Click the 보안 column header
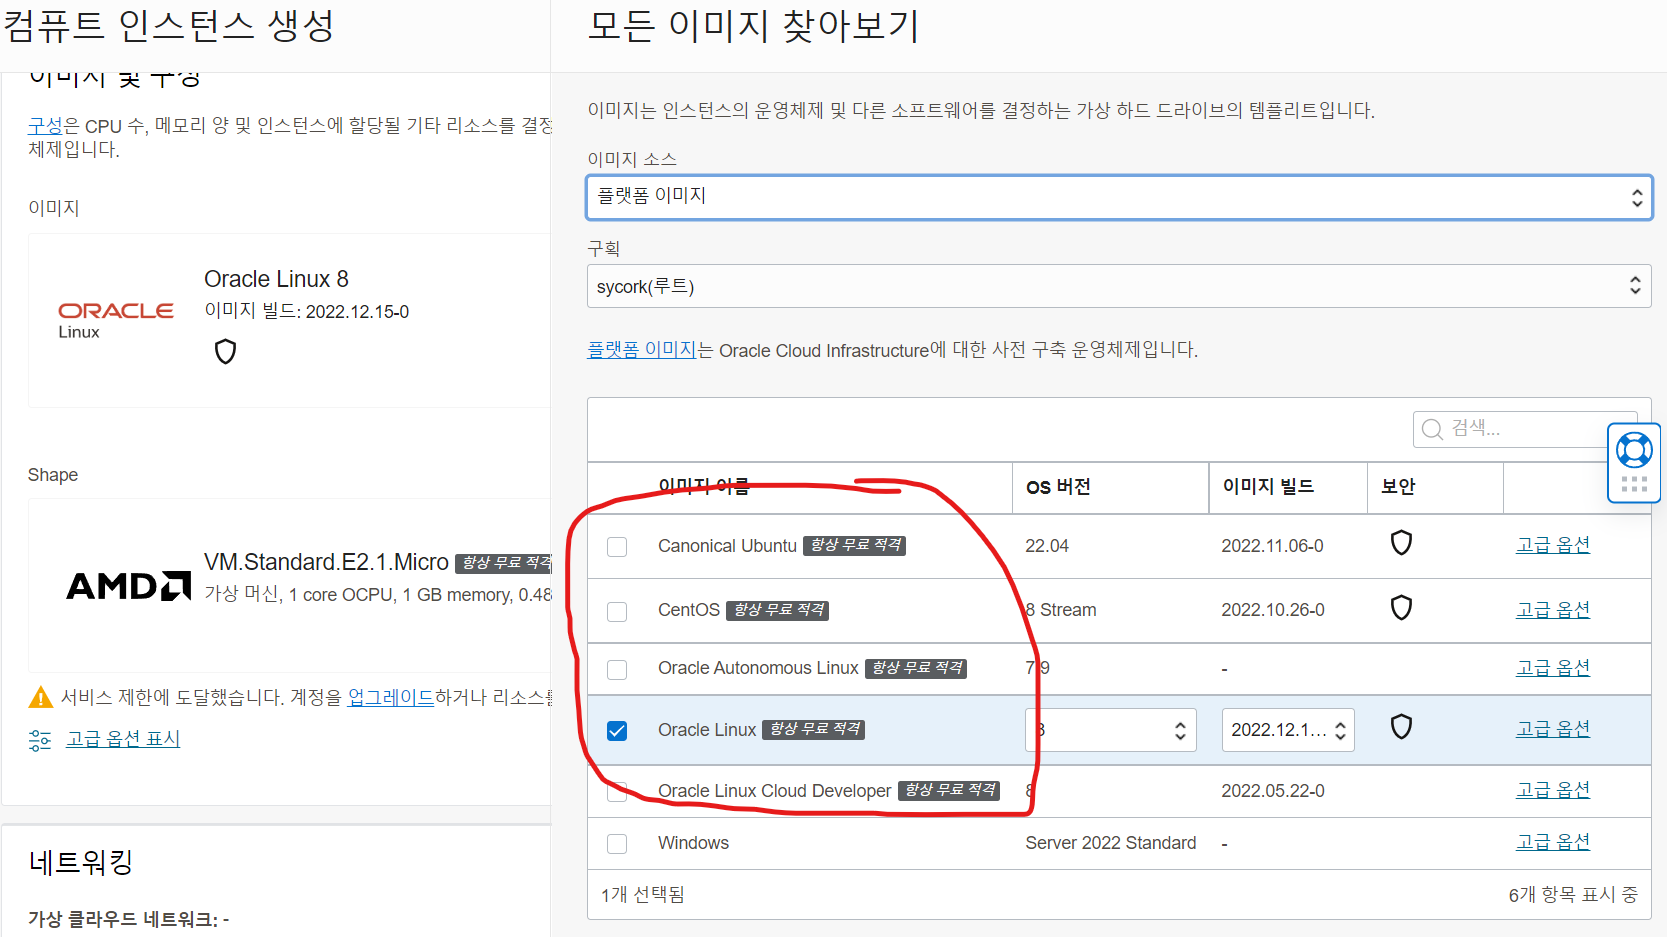This screenshot has width=1667, height=937. click(1398, 487)
